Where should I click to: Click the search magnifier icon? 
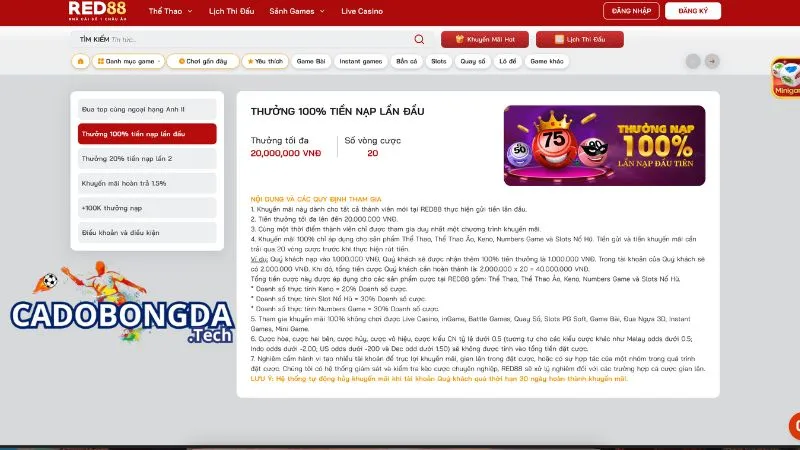[419, 39]
